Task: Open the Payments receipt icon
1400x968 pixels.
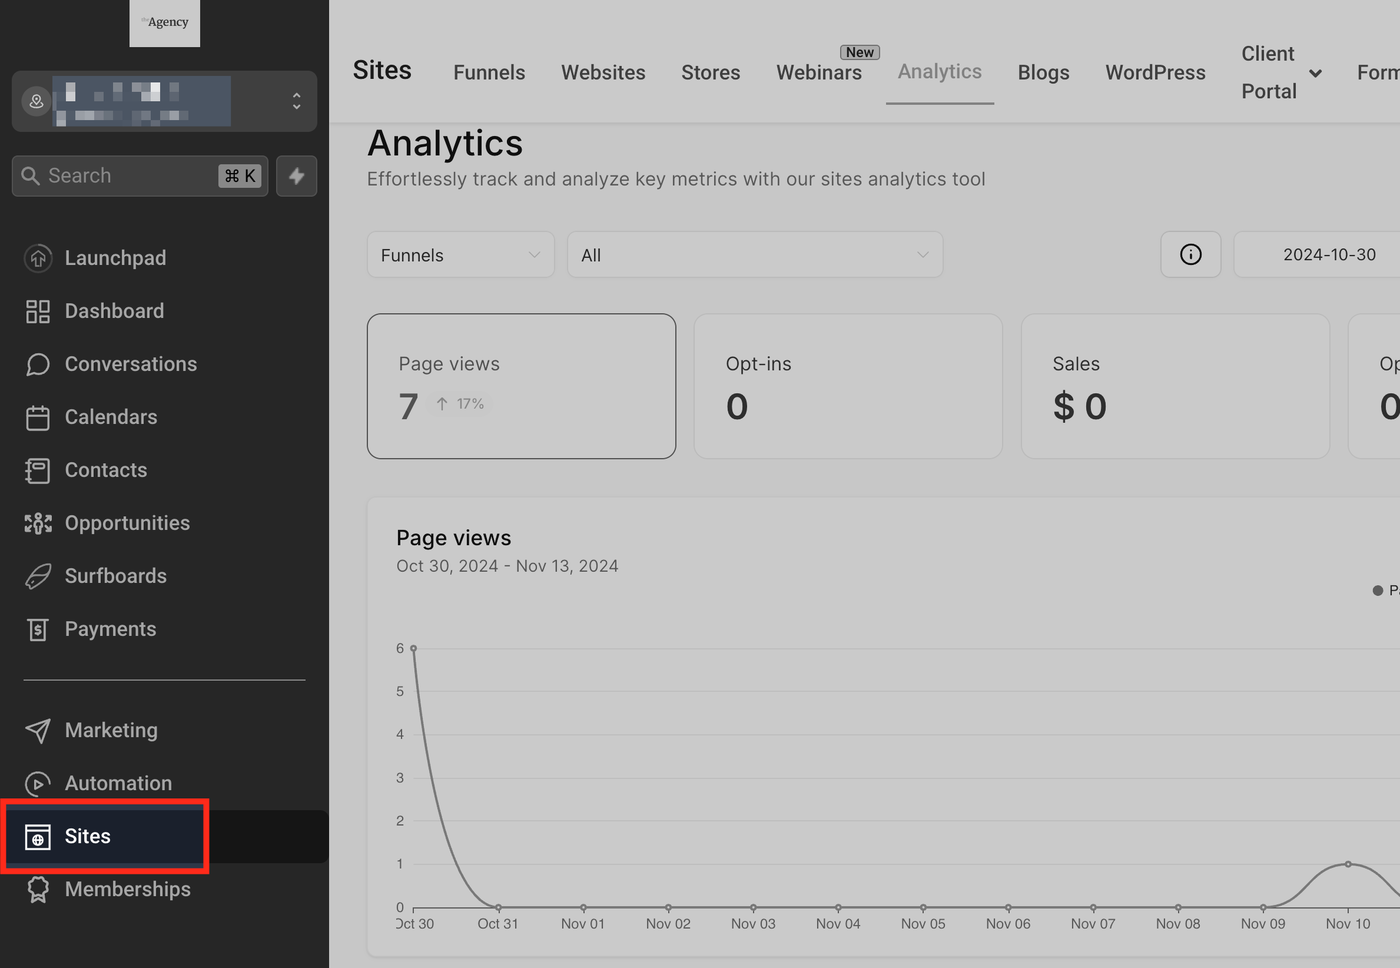Action: pyautogui.click(x=38, y=629)
